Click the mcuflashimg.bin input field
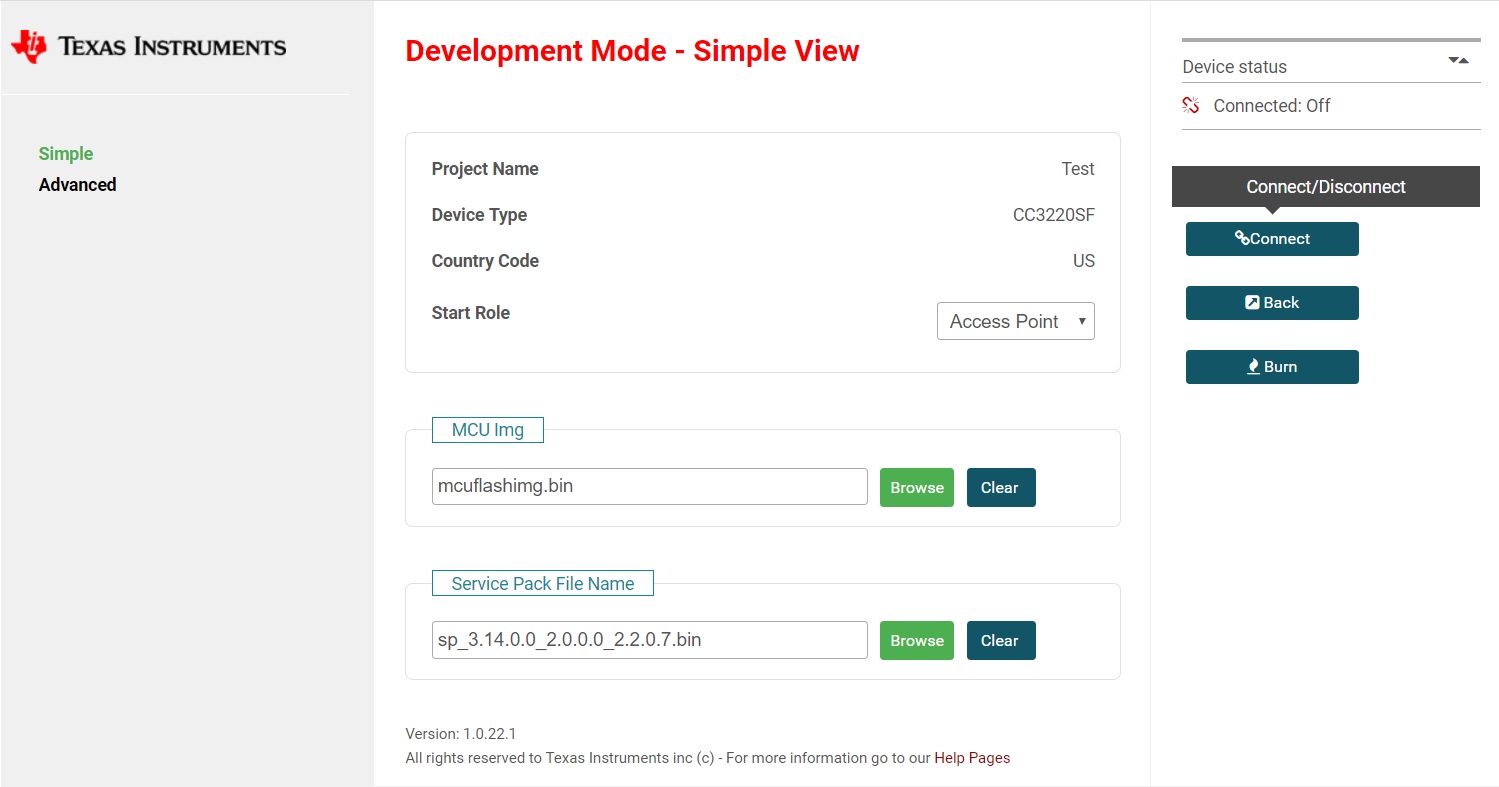 coord(650,487)
